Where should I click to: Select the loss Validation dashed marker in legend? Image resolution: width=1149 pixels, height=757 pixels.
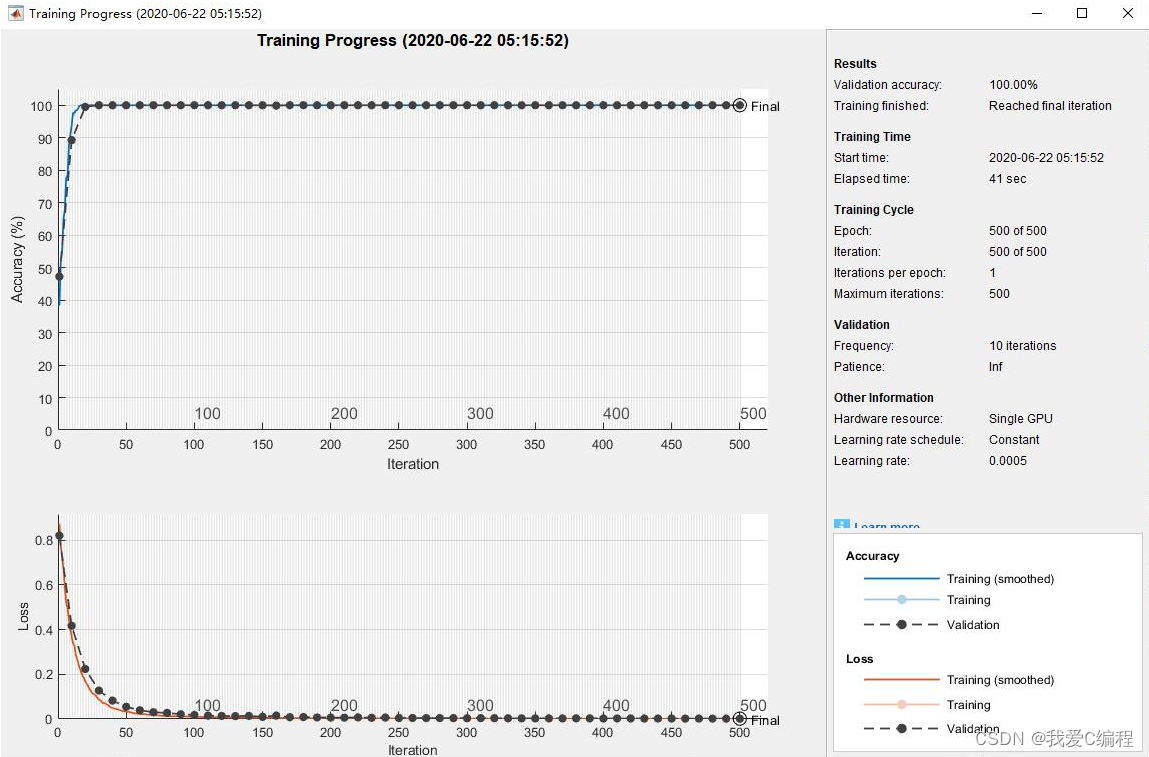tap(901, 730)
